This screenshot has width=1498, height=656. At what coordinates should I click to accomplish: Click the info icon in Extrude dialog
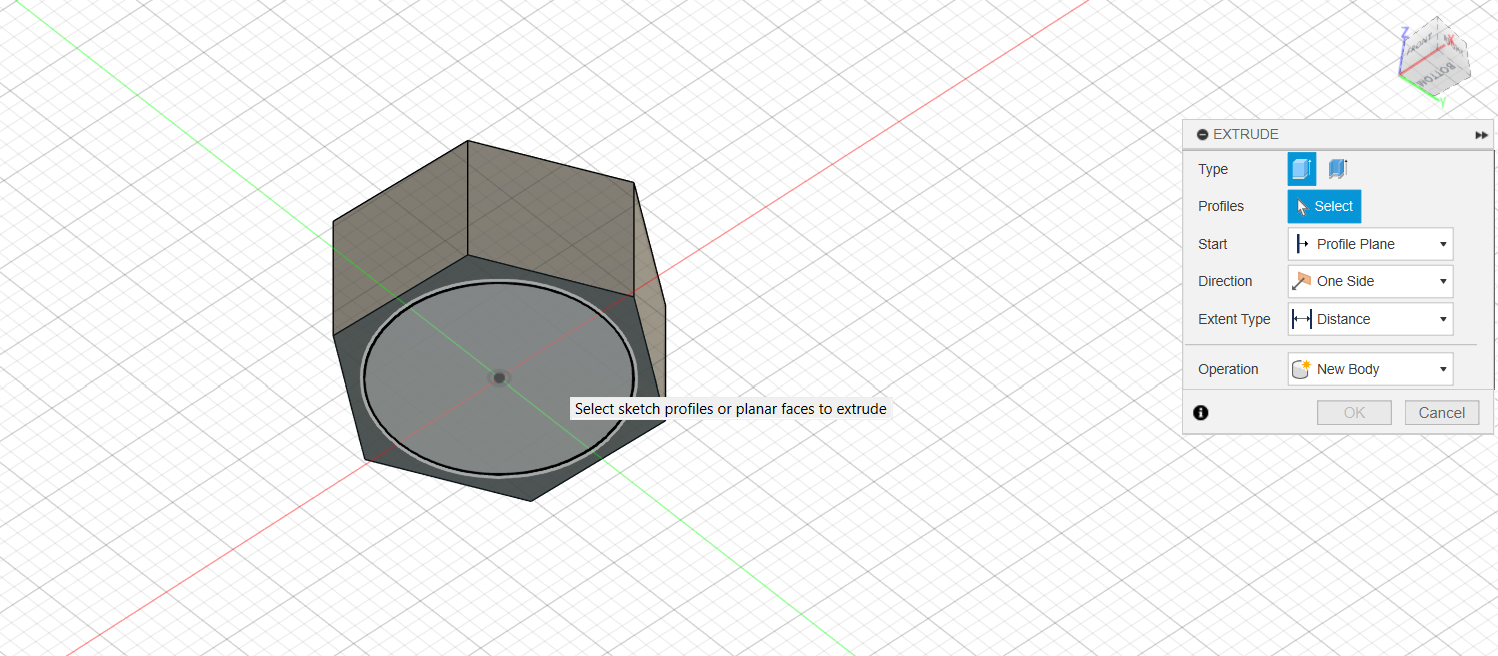1201,412
